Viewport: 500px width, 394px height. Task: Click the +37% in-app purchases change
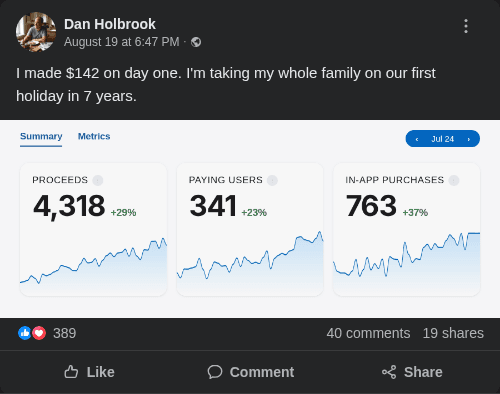[415, 213]
